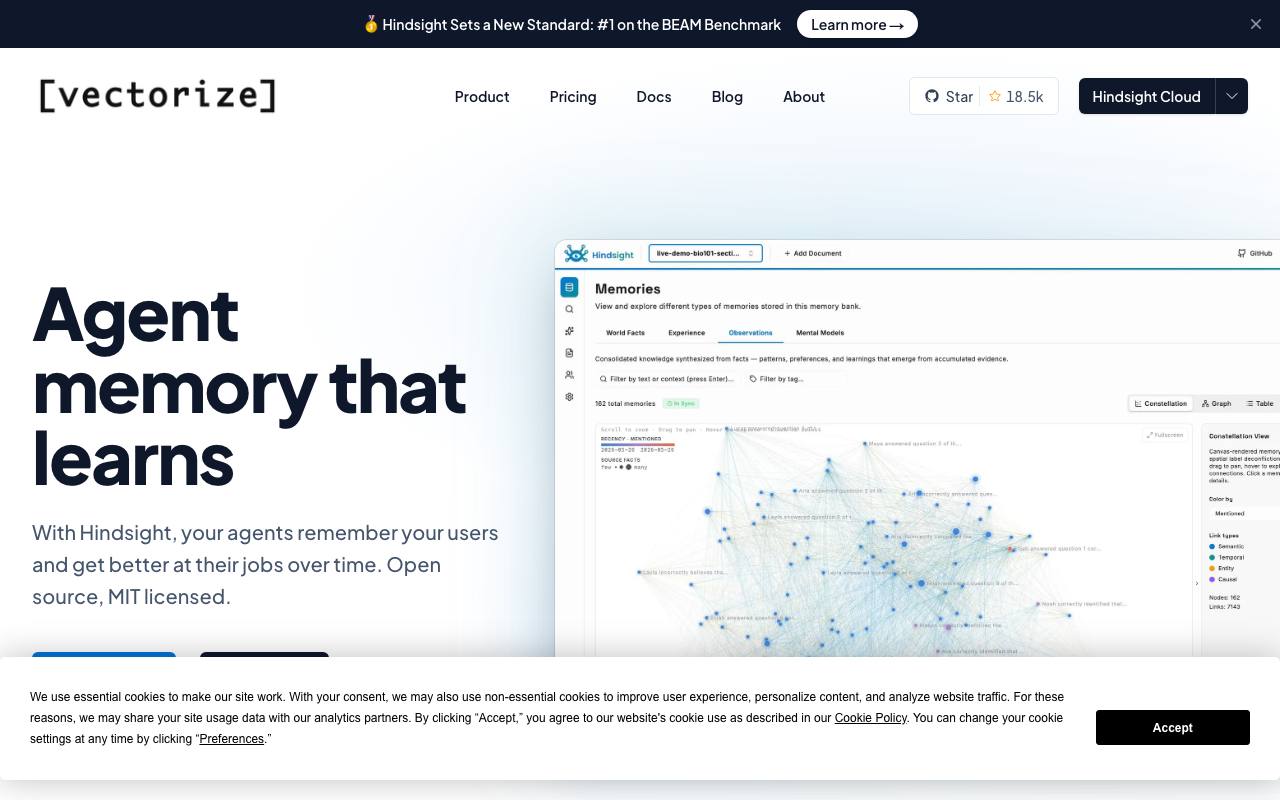Open the Docs page
This screenshot has width=1280, height=800.
click(x=654, y=96)
